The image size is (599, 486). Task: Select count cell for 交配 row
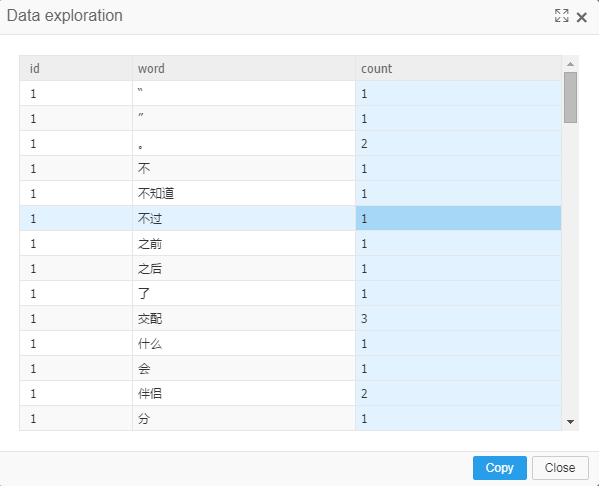click(x=458, y=318)
